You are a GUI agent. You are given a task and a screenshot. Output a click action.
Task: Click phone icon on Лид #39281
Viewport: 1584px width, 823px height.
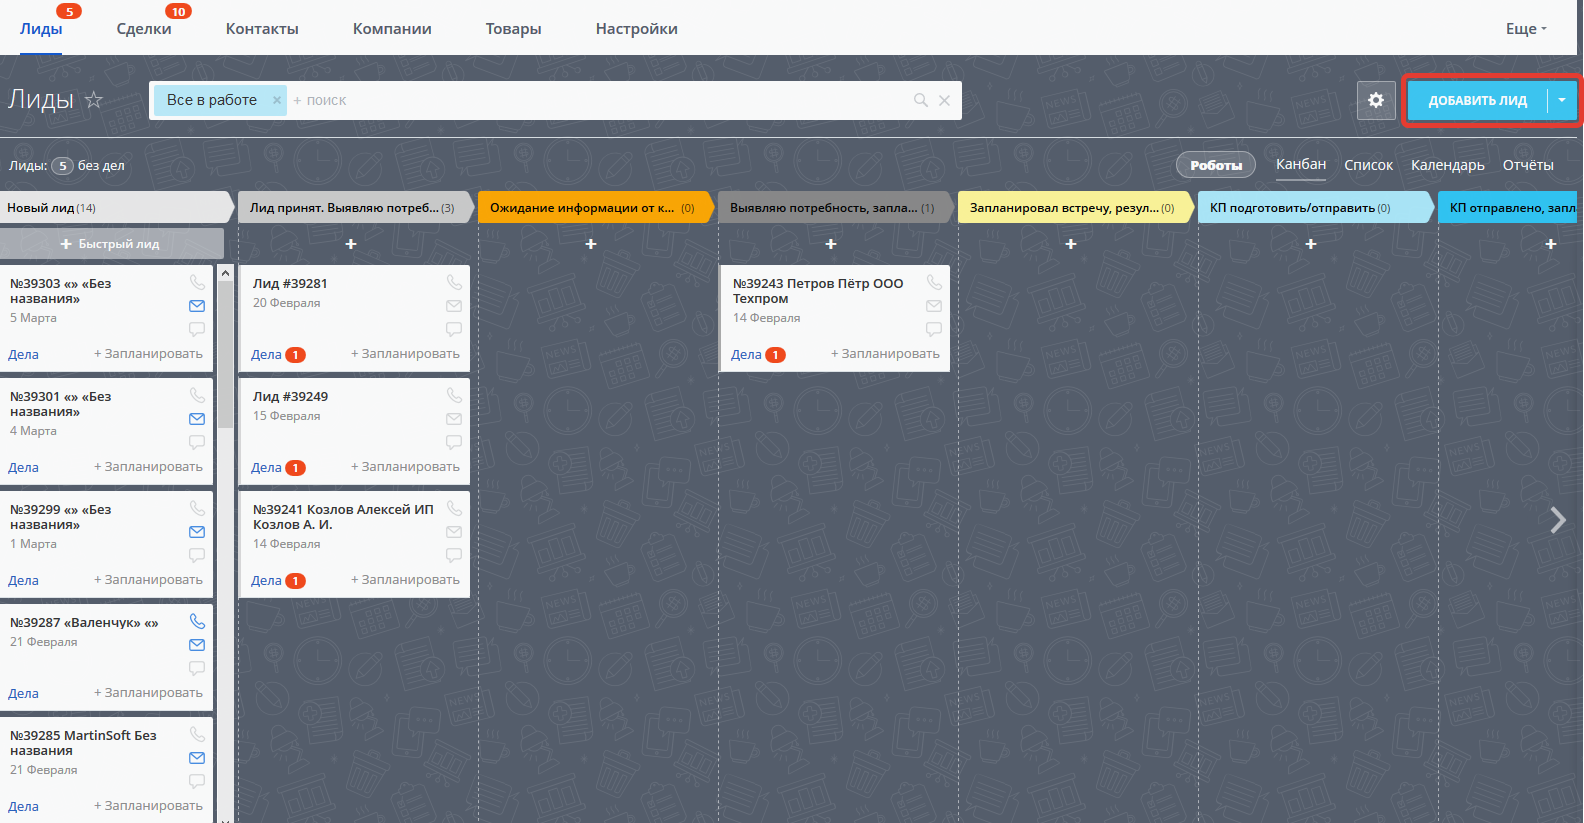(454, 282)
